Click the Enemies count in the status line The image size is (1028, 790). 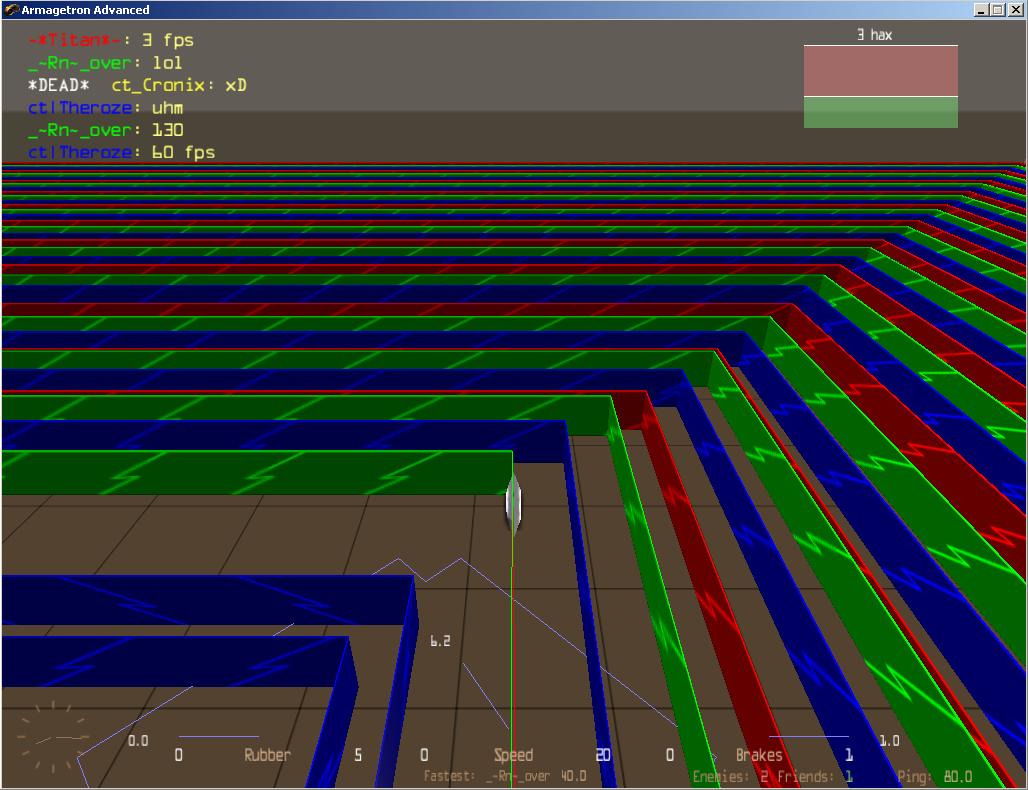[x=730, y=776]
